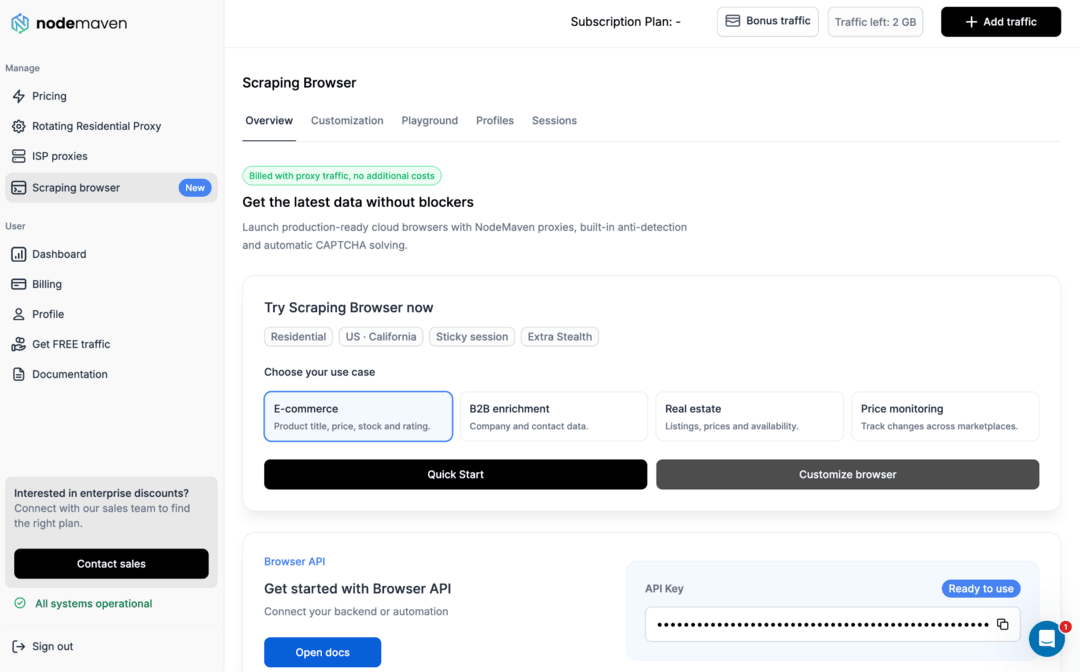Select the E-commerce use case

(x=358, y=417)
